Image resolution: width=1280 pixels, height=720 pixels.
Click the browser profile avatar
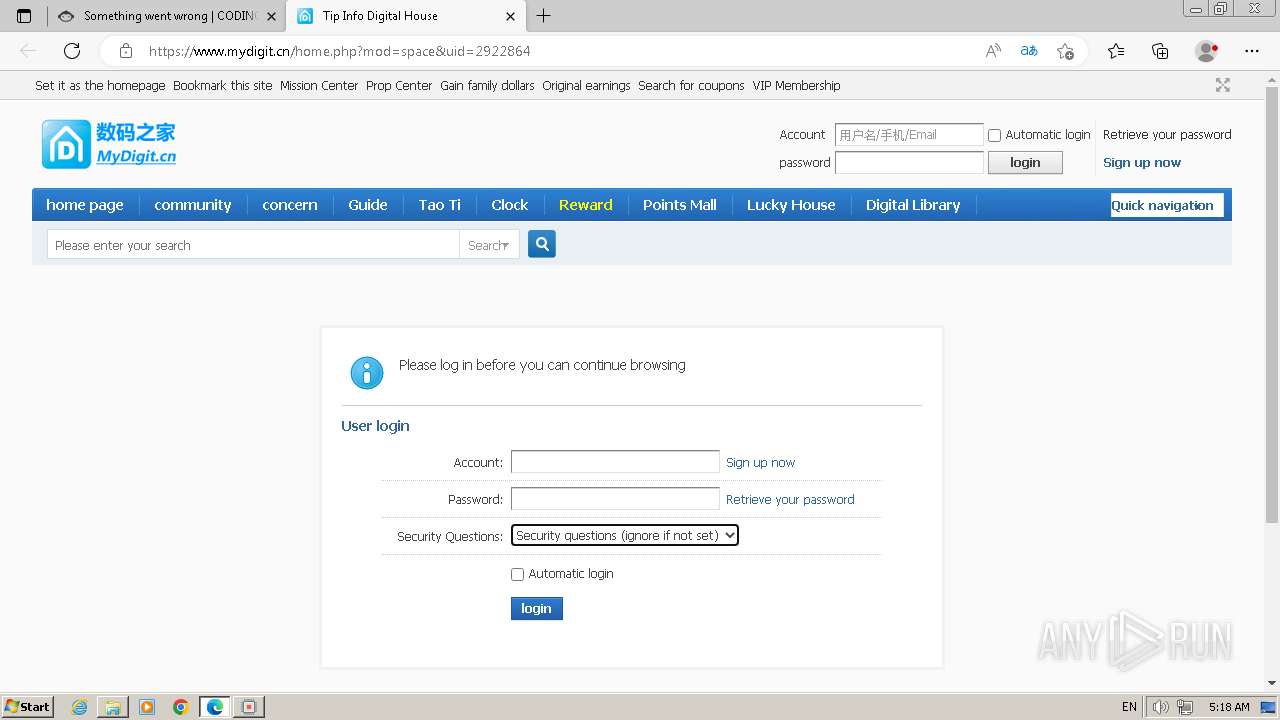pyautogui.click(x=1206, y=51)
